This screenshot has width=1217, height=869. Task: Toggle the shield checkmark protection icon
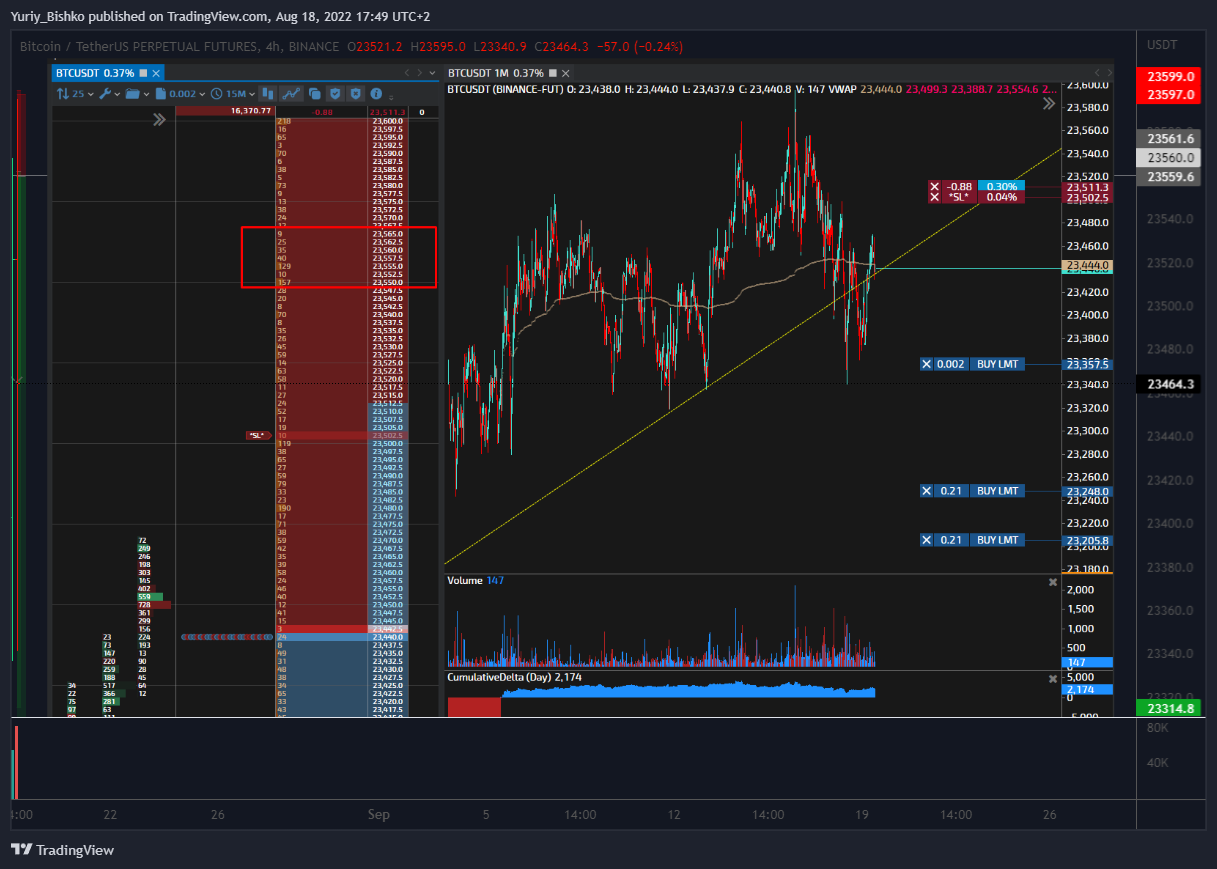(335, 94)
